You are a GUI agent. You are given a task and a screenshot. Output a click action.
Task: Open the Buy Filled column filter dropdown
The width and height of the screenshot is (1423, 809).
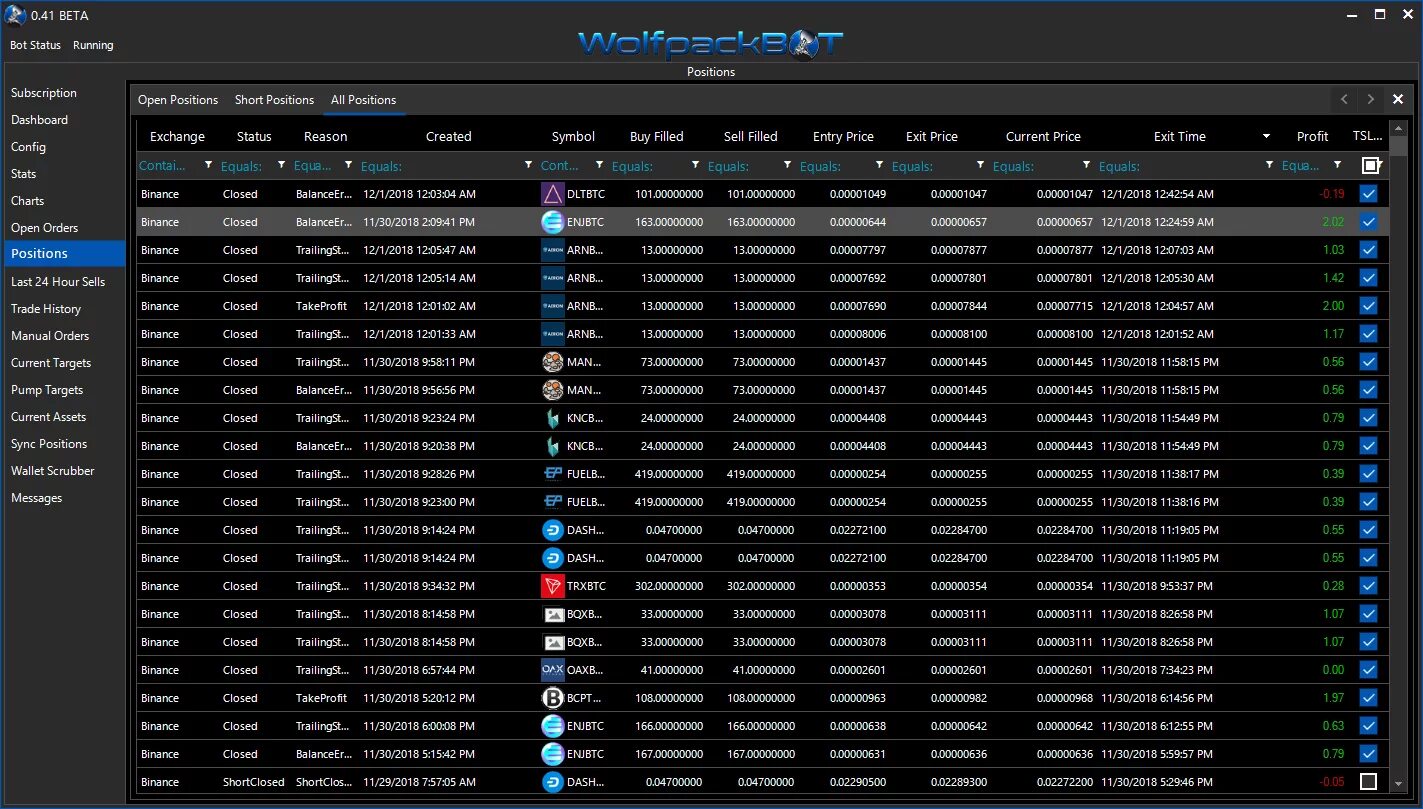click(x=695, y=166)
